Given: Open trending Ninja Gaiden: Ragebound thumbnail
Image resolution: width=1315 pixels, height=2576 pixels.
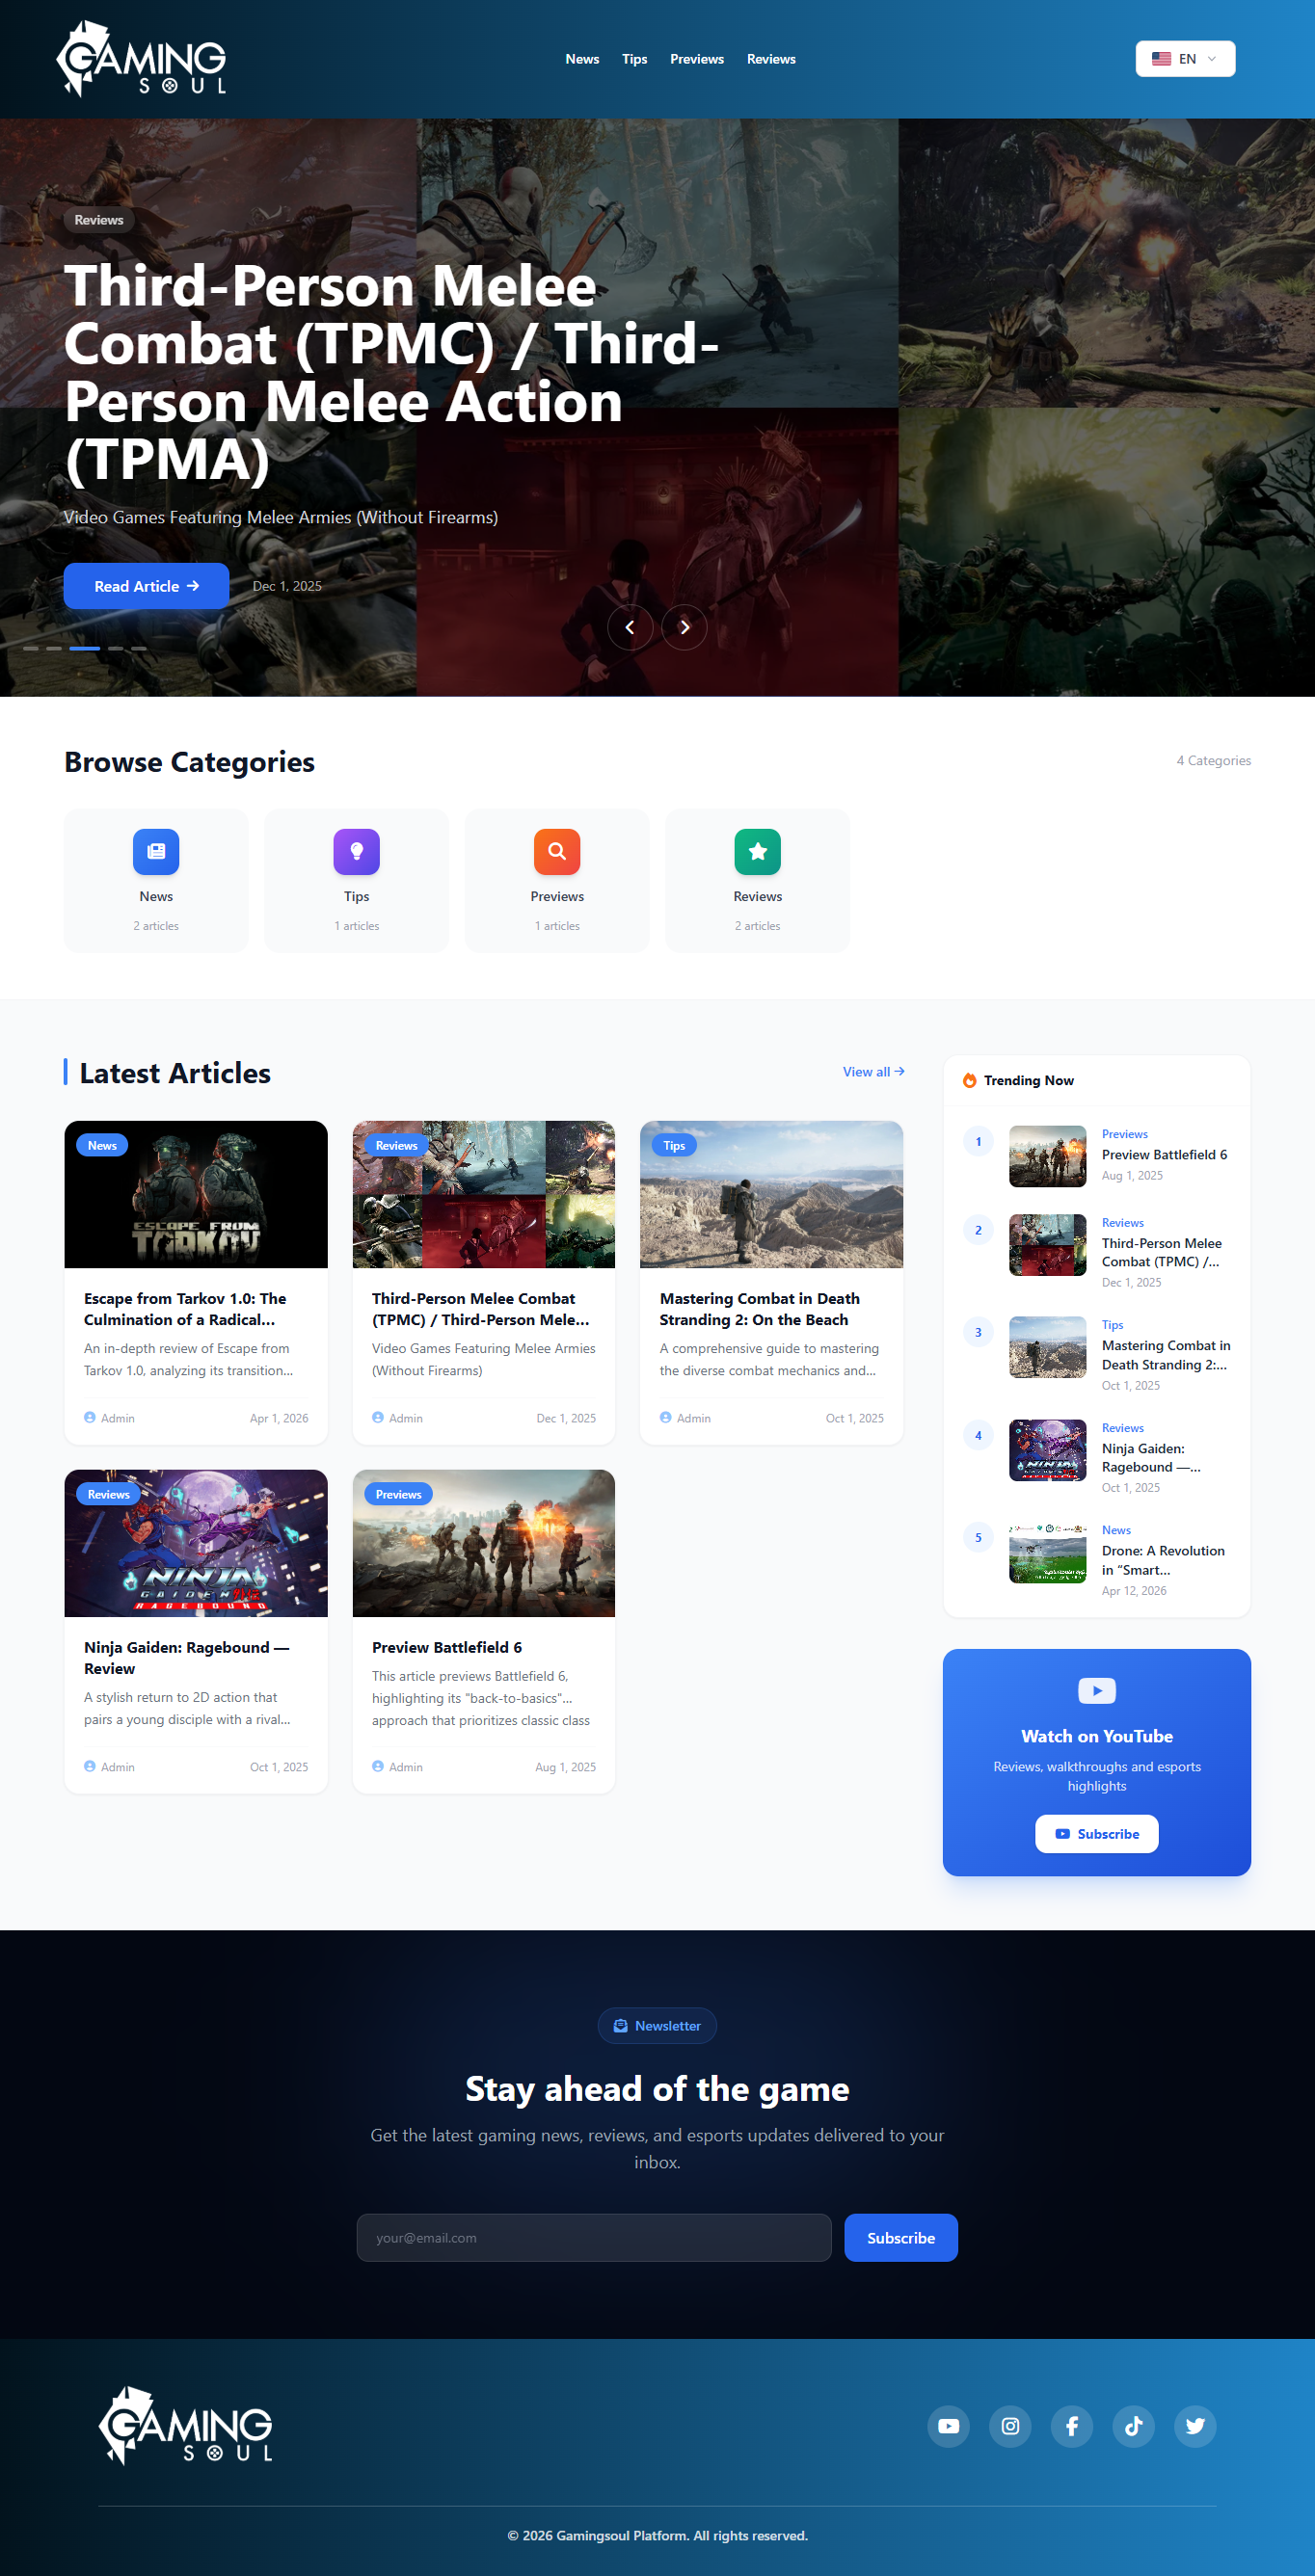Looking at the screenshot, I should [1047, 1450].
